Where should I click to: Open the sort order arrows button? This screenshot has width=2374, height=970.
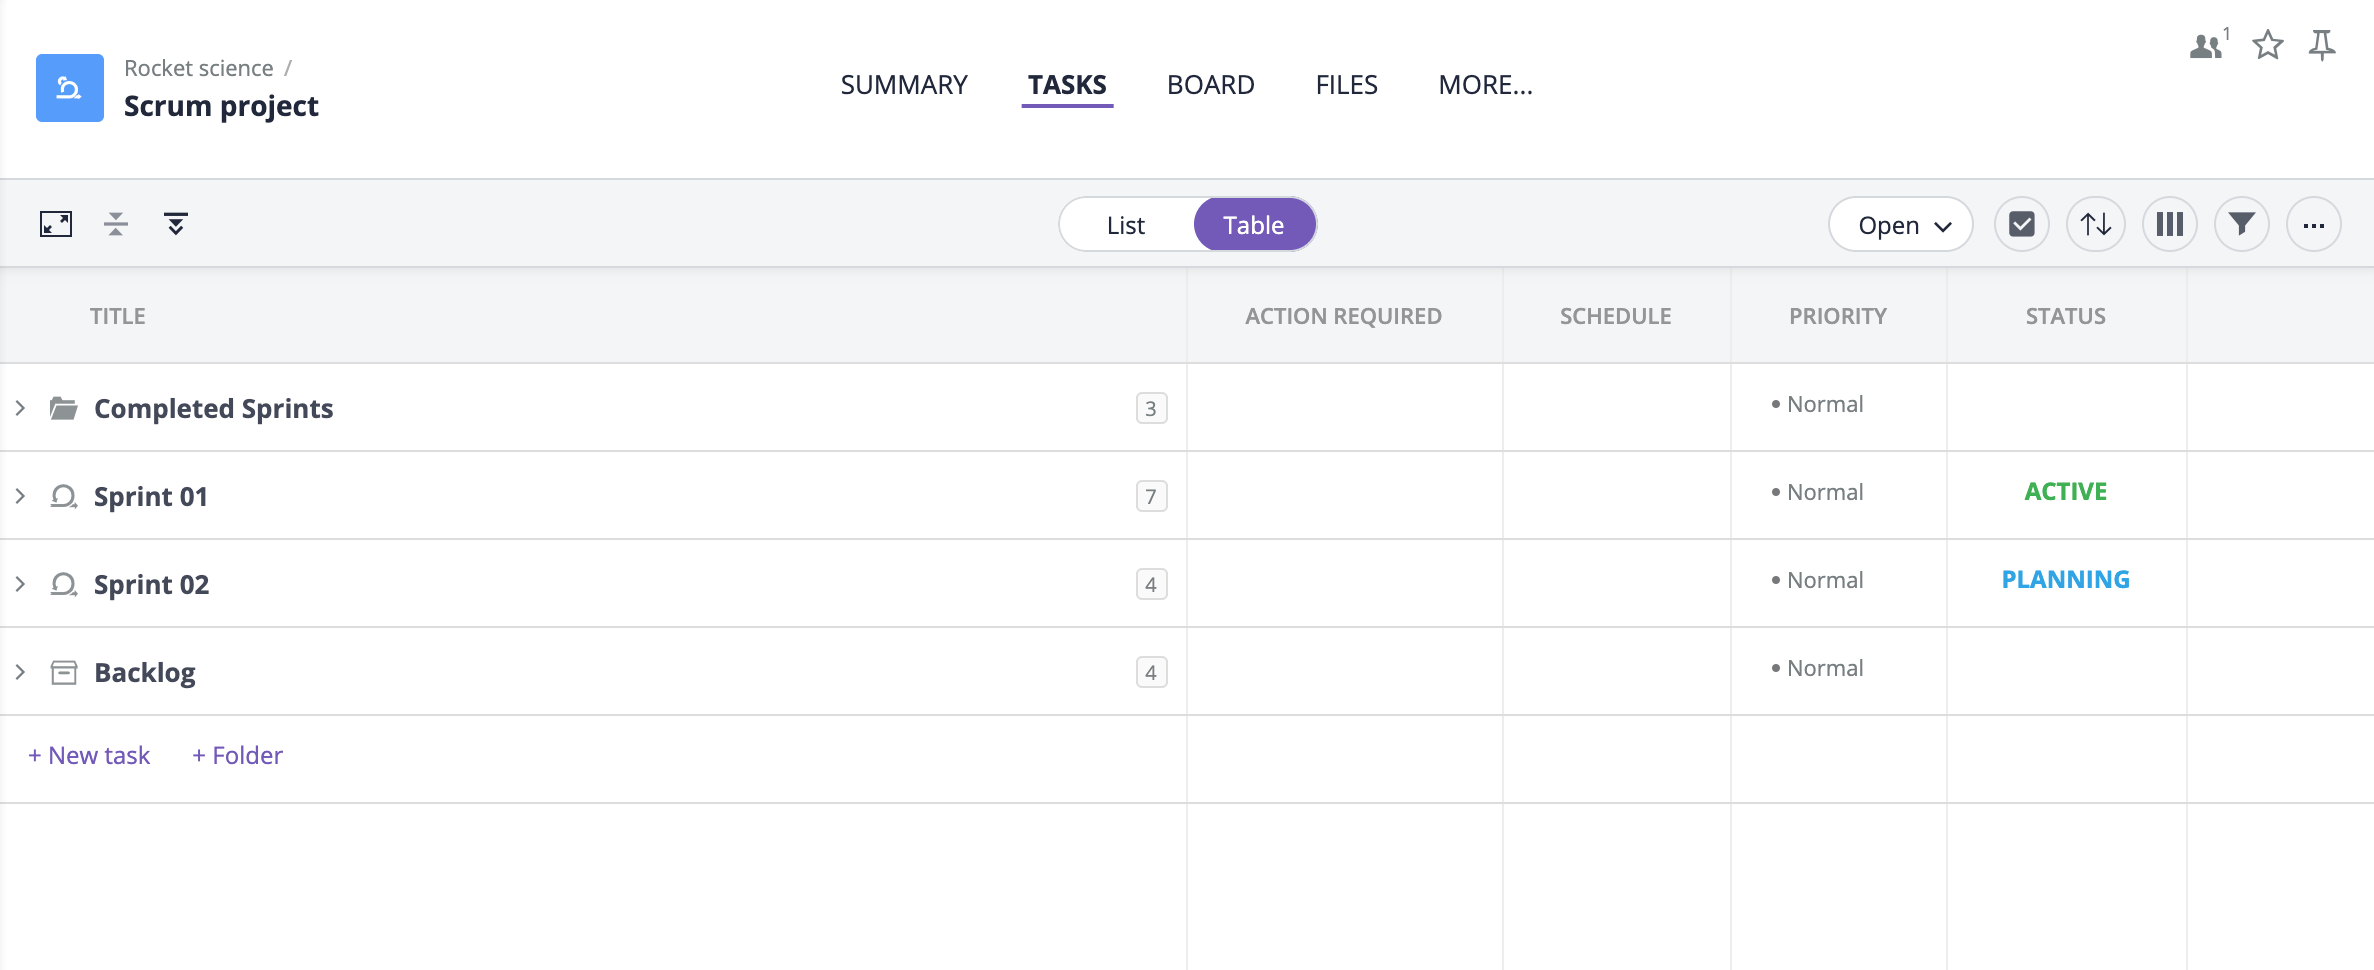pyautogui.click(x=2096, y=224)
